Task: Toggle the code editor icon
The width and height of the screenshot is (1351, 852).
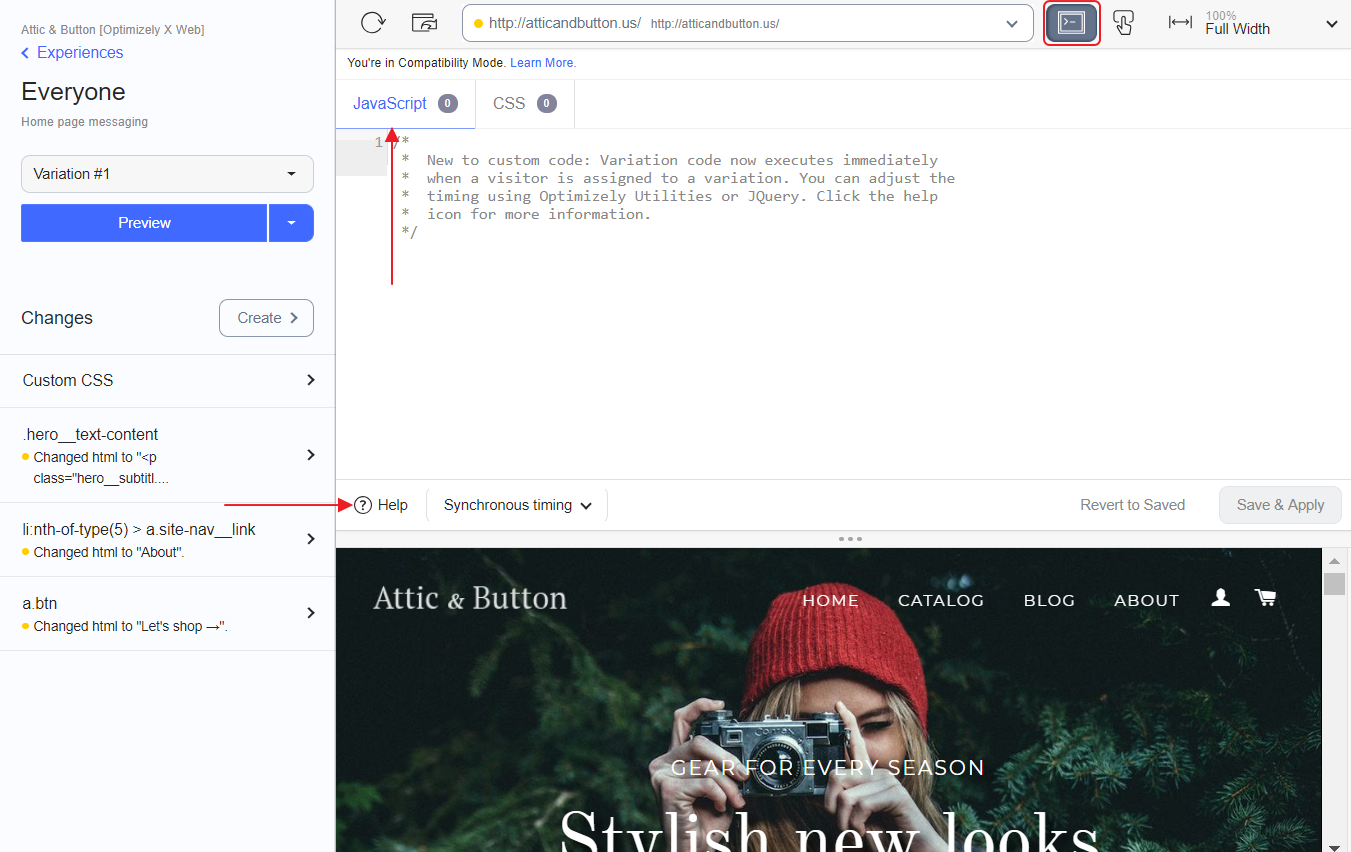Action: [1071, 23]
